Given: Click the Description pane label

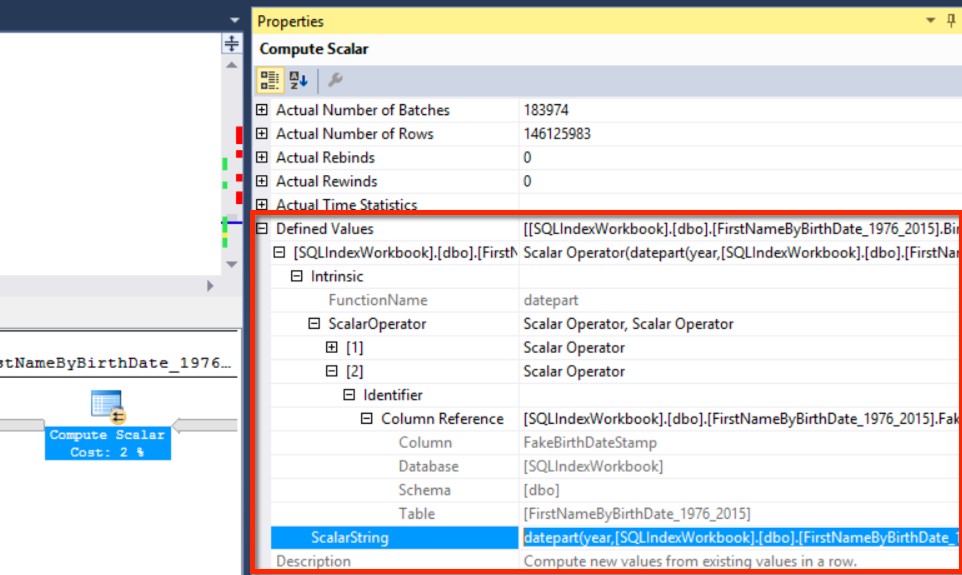Looking at the screenshot, I should point(314,561).
